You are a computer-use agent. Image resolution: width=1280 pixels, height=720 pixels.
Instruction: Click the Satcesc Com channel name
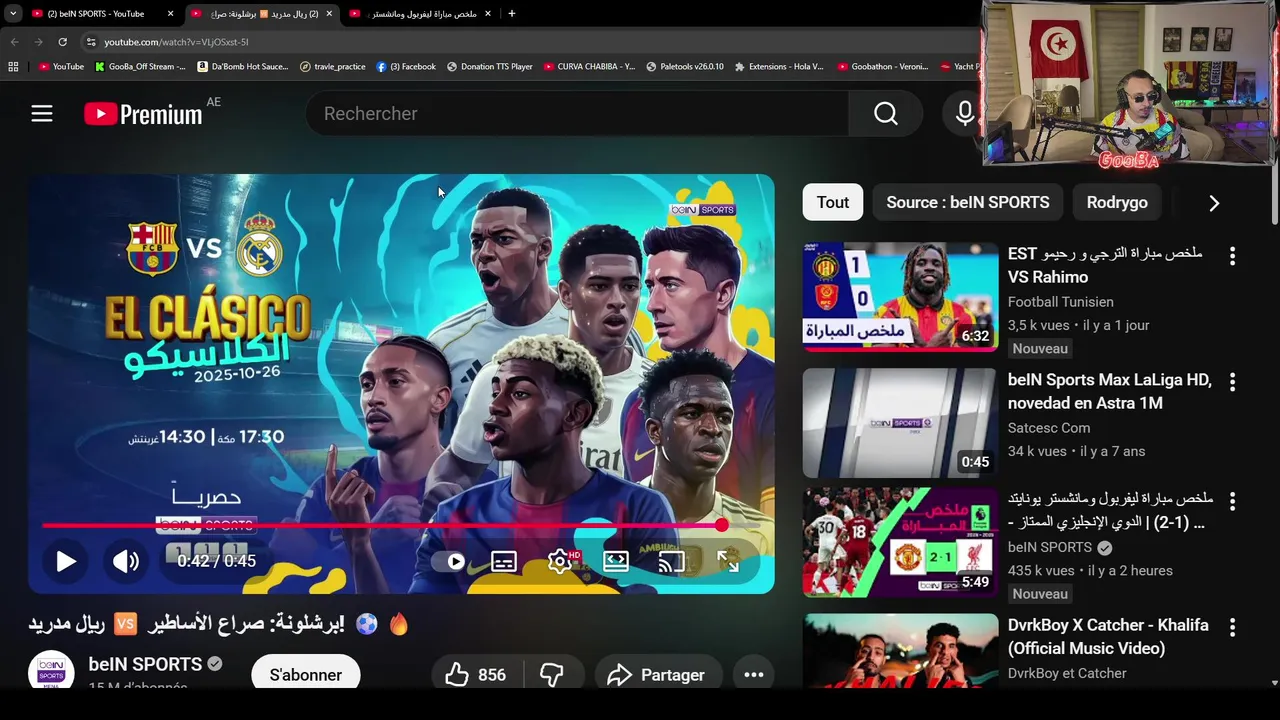[x=1049, y=428]
